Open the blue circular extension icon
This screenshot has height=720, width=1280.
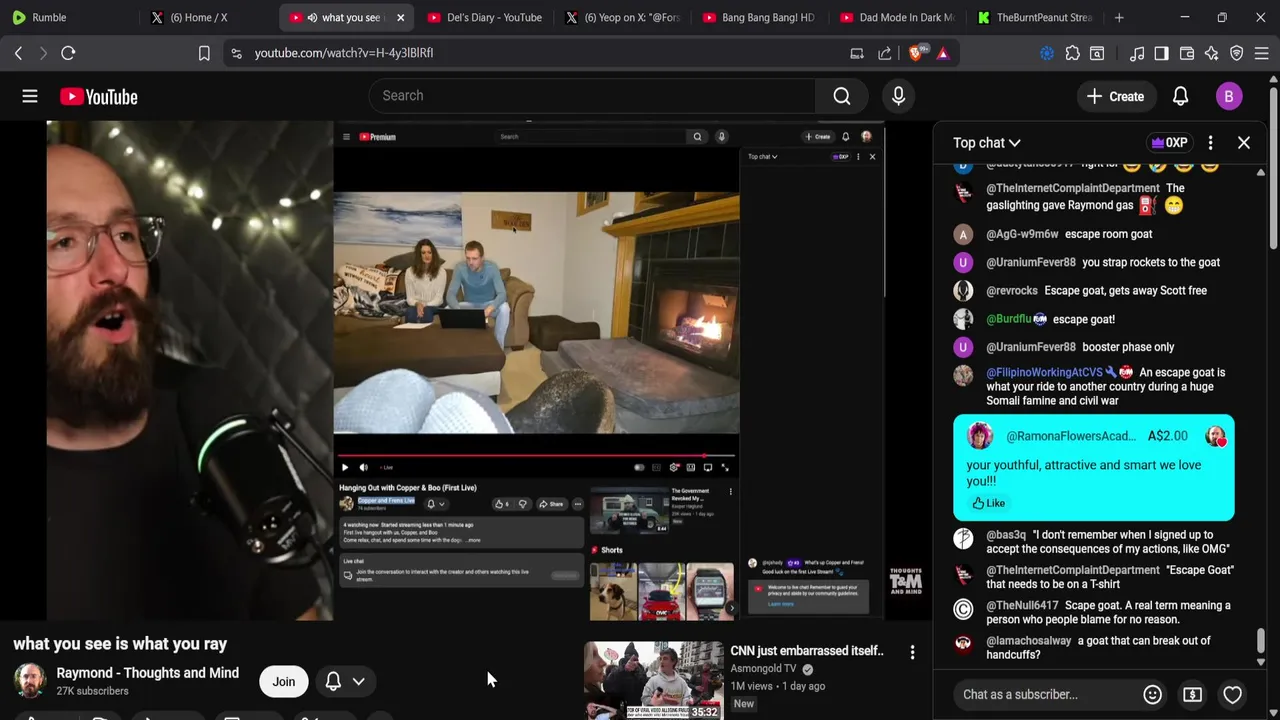point(1047,53)
